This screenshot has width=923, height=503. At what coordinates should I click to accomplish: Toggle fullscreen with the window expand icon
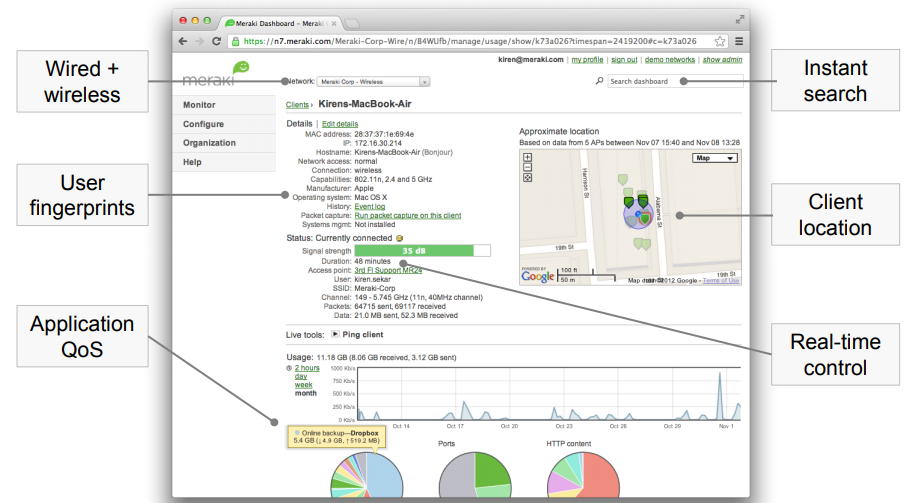point(739,20)
